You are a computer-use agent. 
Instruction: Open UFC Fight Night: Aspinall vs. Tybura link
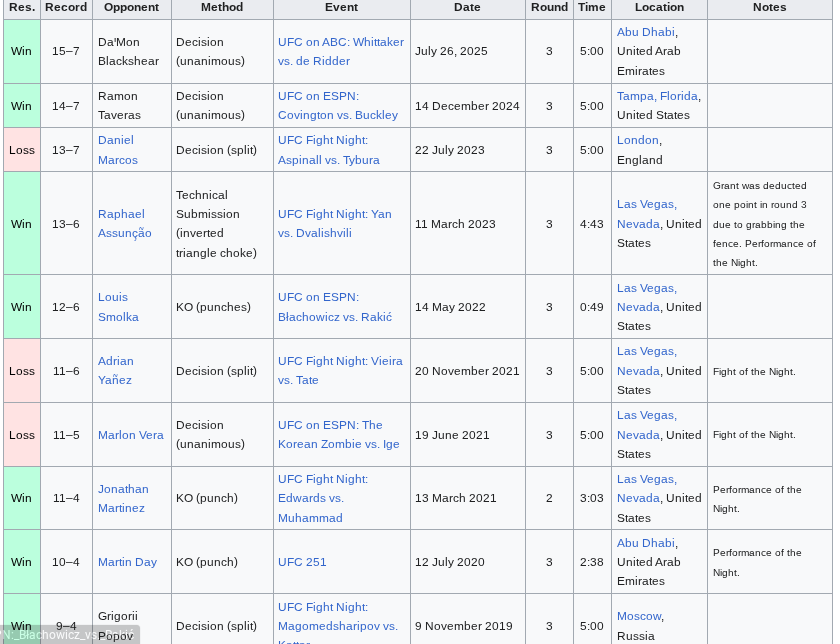point(328,150)
